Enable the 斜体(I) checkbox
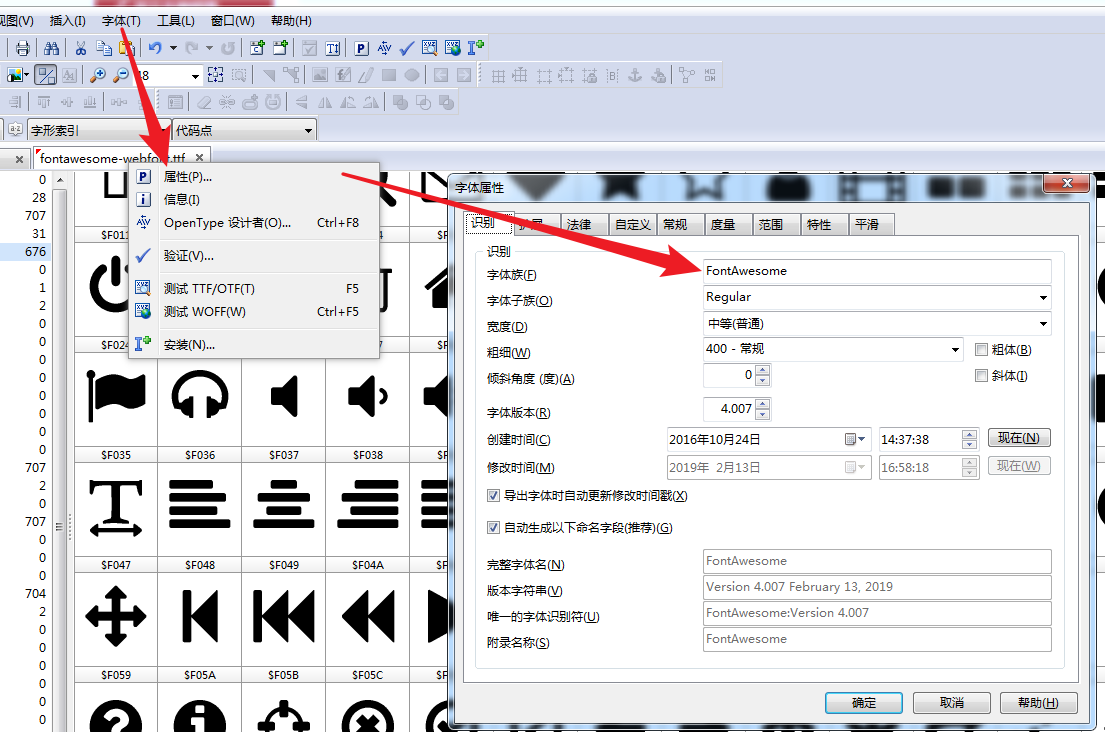The height and width of the screenshot is (732, 1105). [980, 374]
